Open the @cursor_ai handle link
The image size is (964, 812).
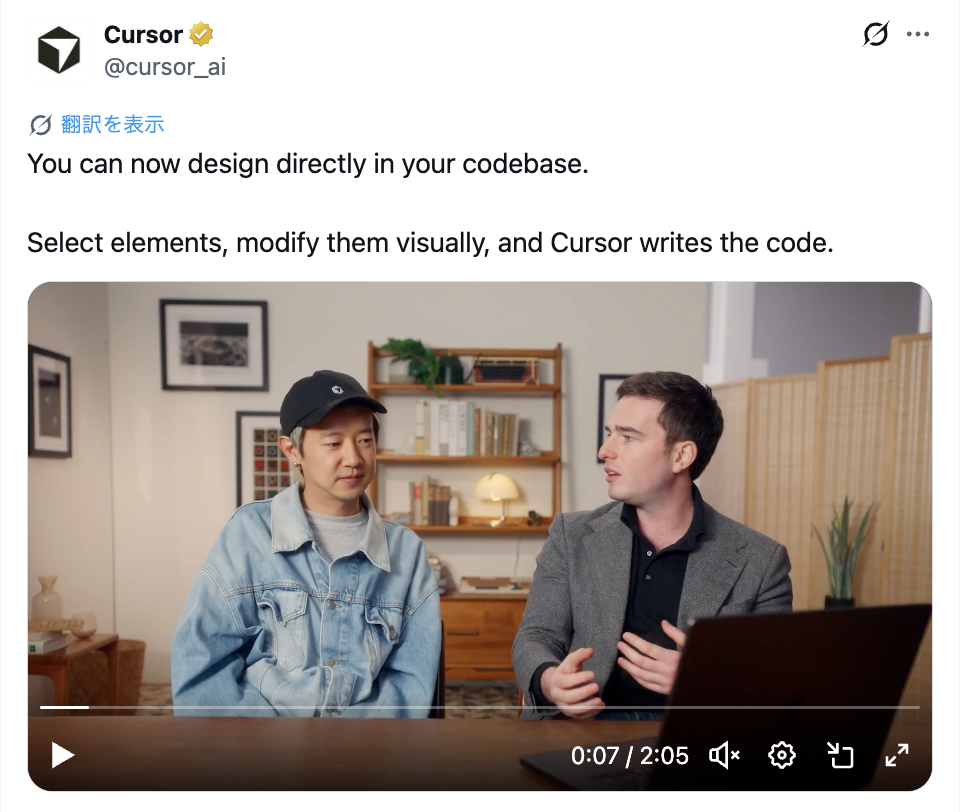(165, 66)
